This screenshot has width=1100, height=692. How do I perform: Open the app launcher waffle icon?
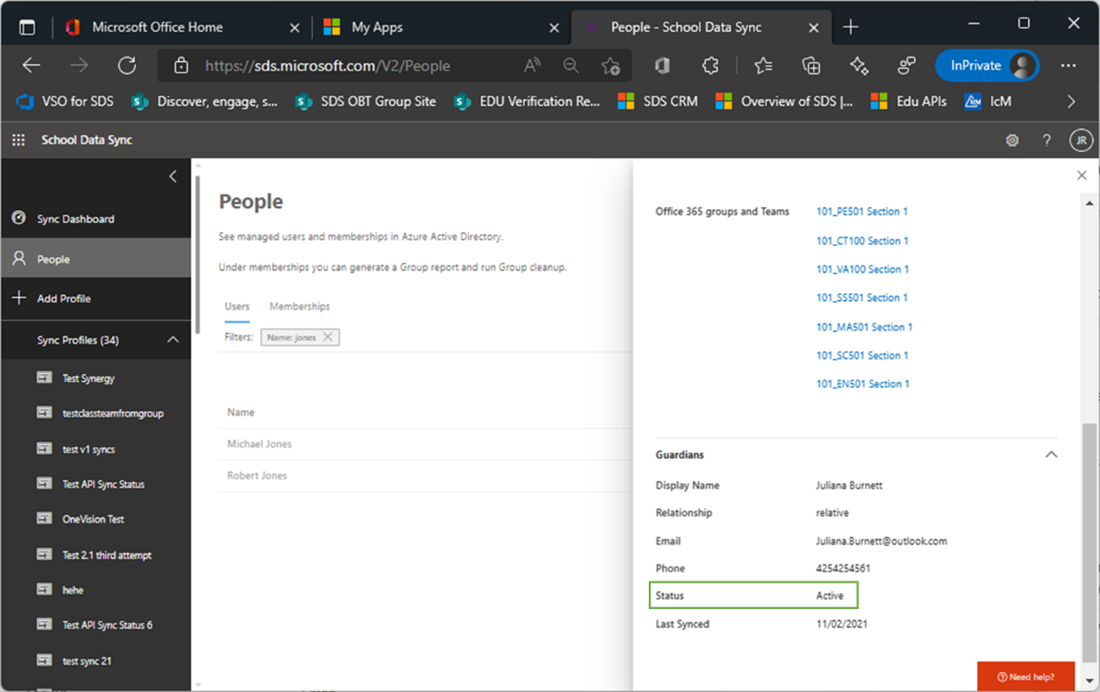18,140
